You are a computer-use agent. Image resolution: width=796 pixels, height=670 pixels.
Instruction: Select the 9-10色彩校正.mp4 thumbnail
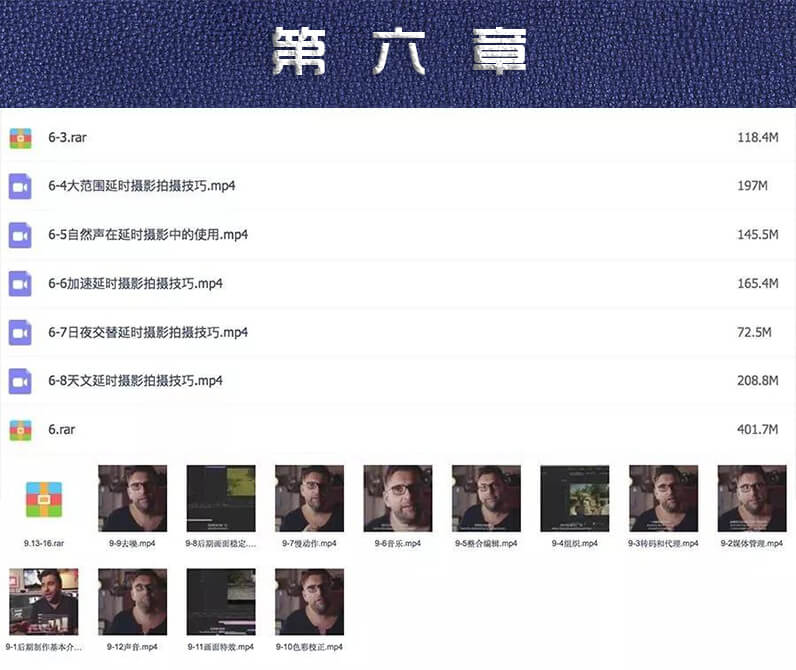click(x=309, y=602)
